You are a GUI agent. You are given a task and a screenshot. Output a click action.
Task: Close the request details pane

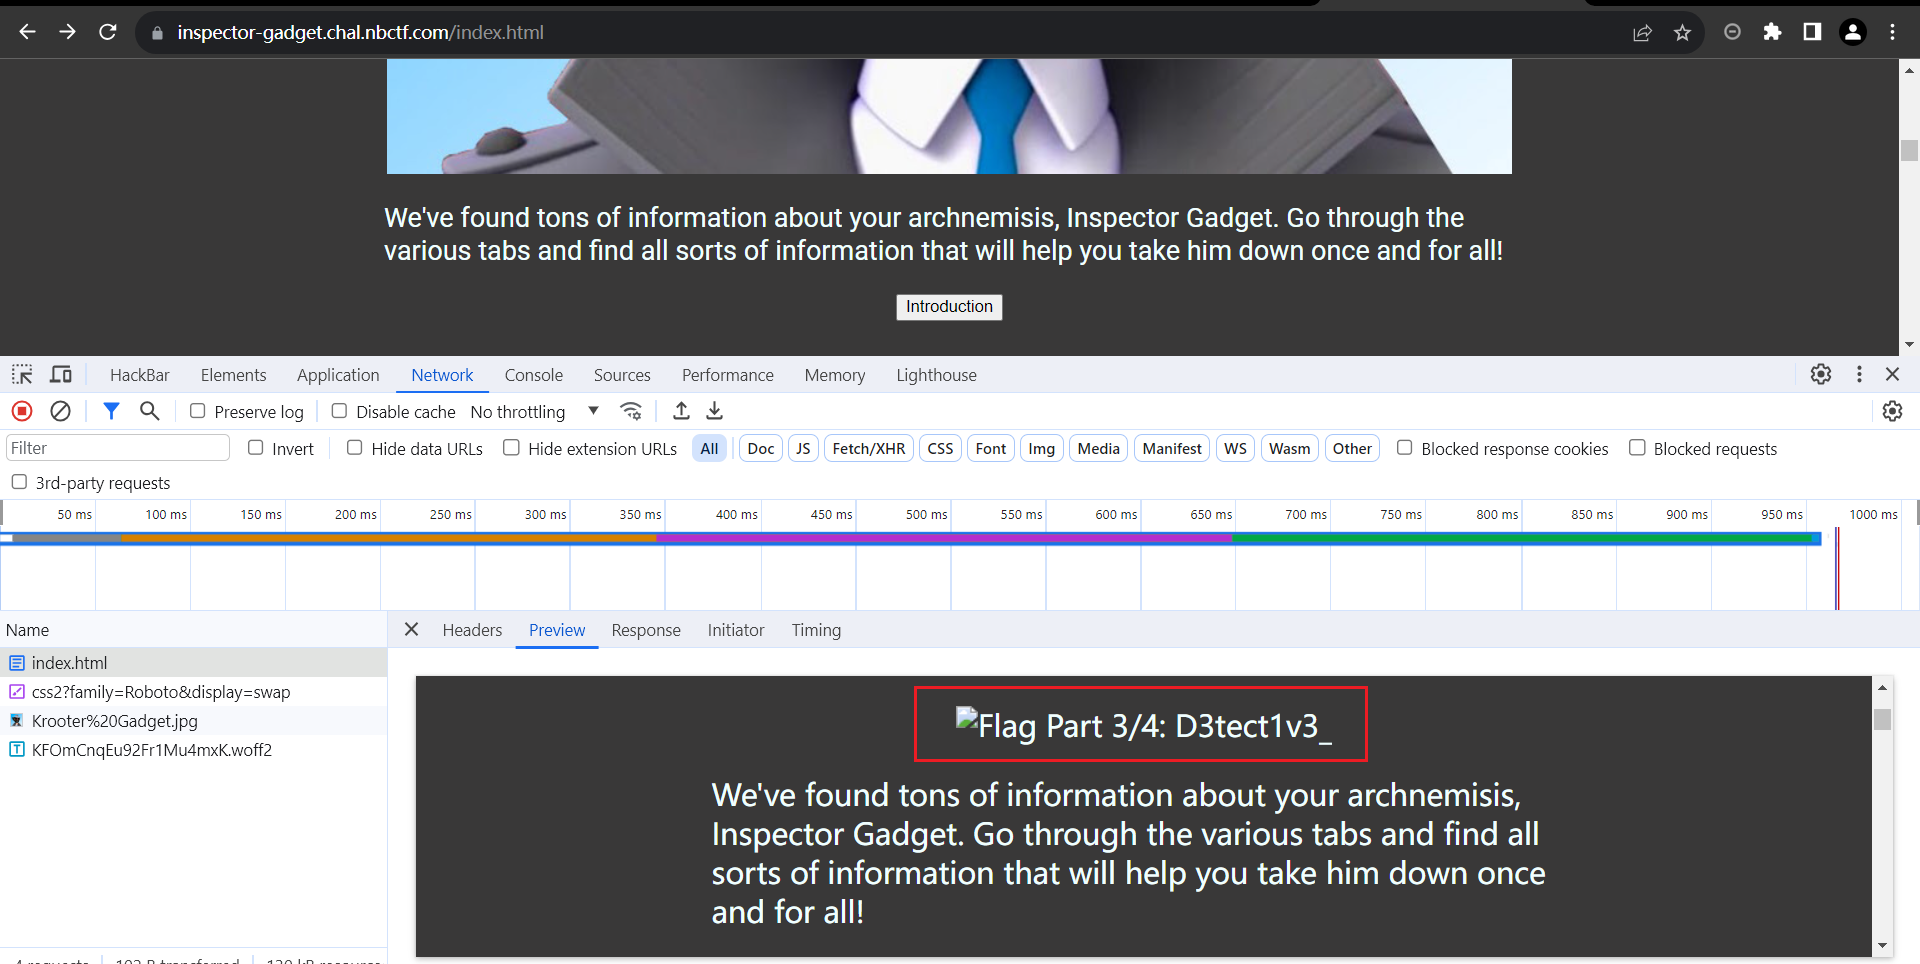click(x=411, y=629)
